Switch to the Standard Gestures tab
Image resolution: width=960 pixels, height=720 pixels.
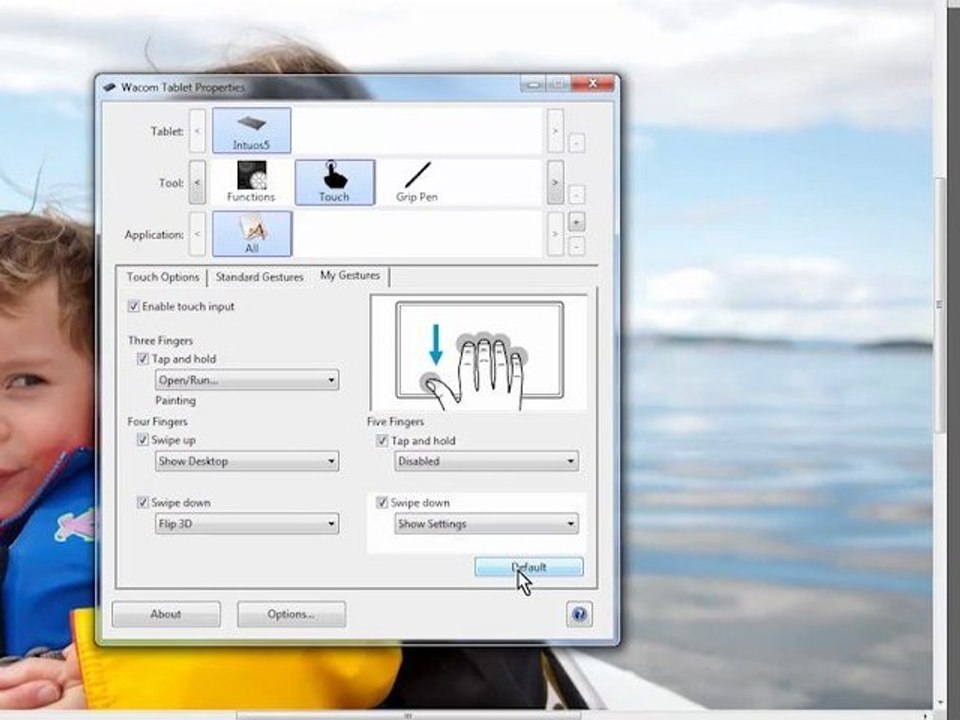[x=260, y=277]
